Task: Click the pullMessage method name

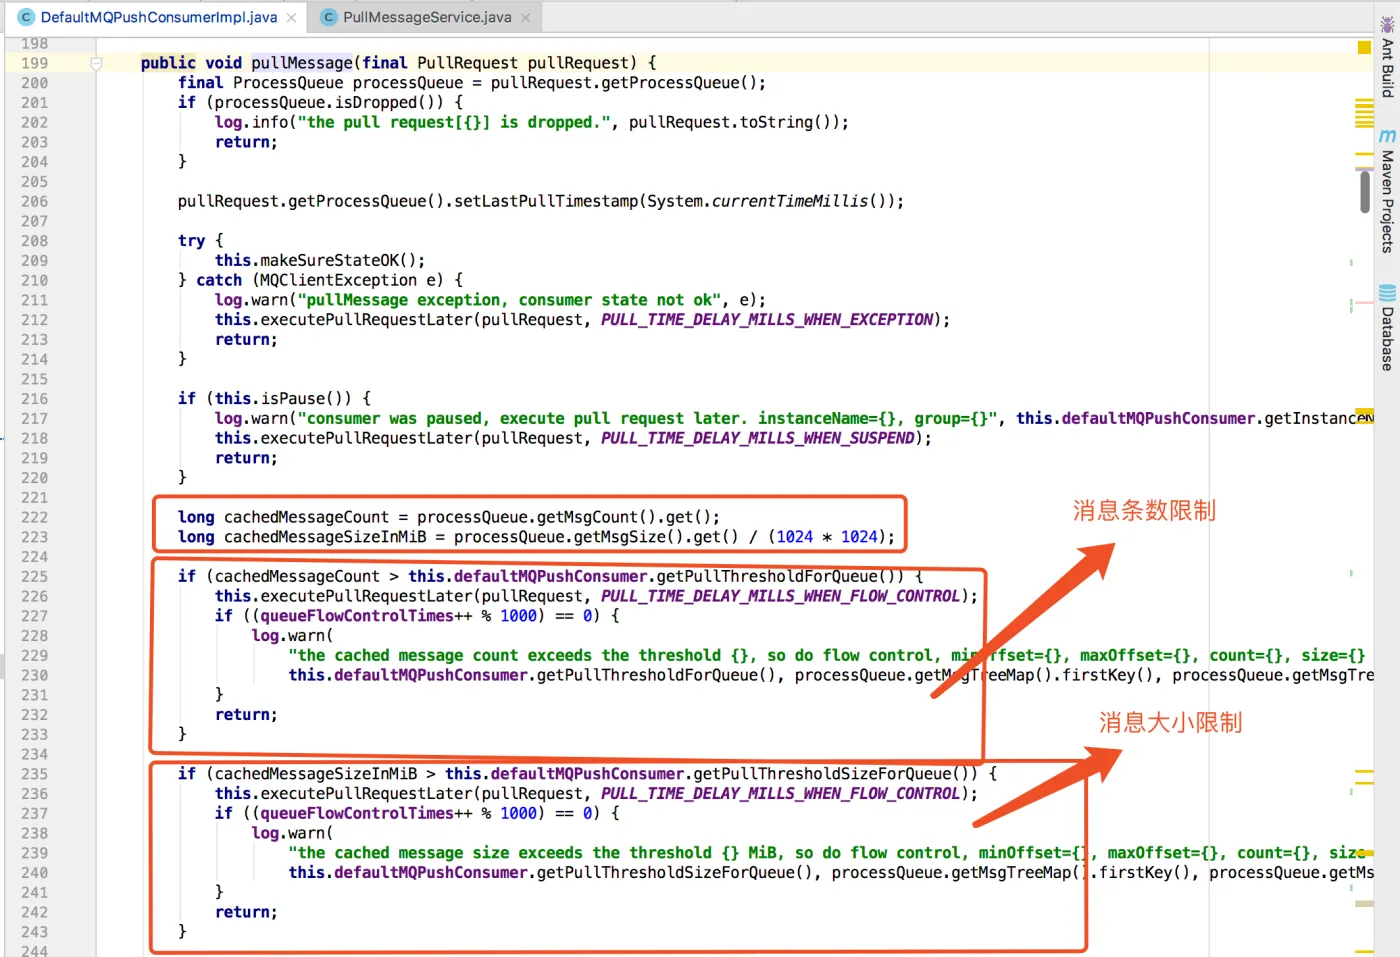Action: [x=302, y=63]
